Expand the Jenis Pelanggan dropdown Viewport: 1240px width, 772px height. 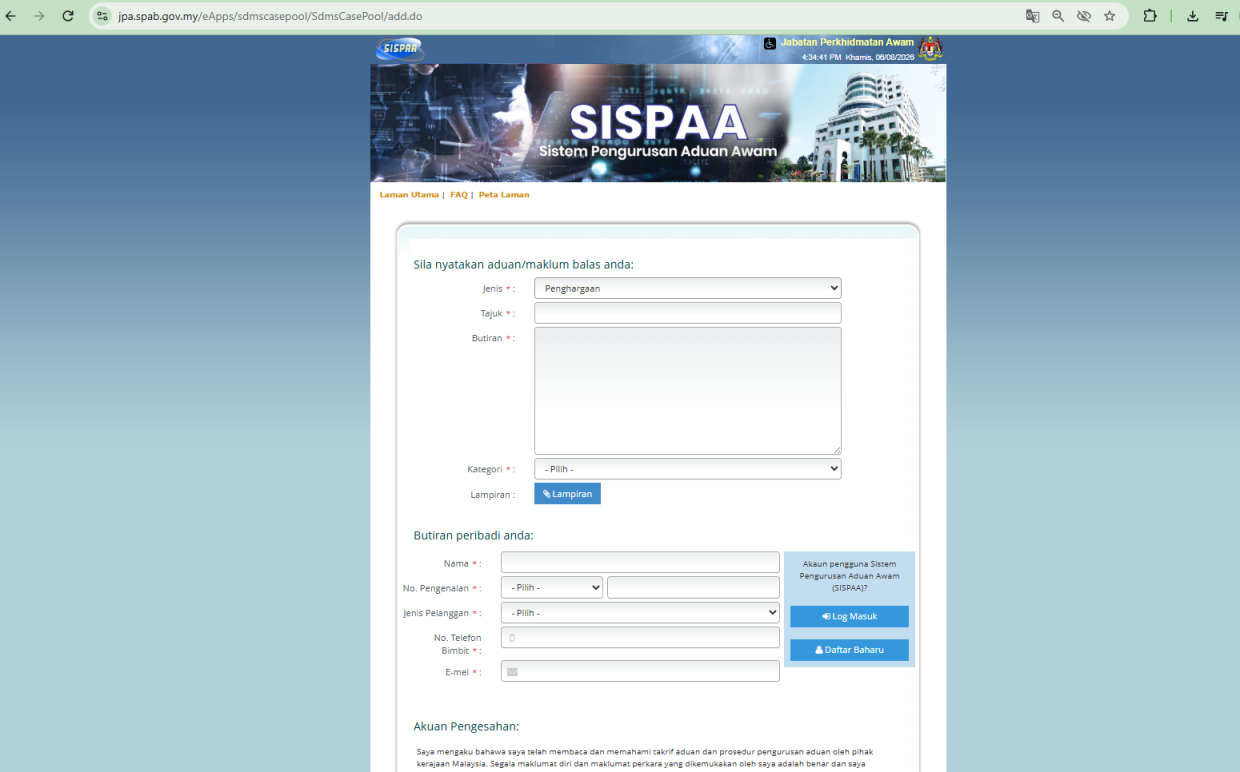click(x=640, y=612)
